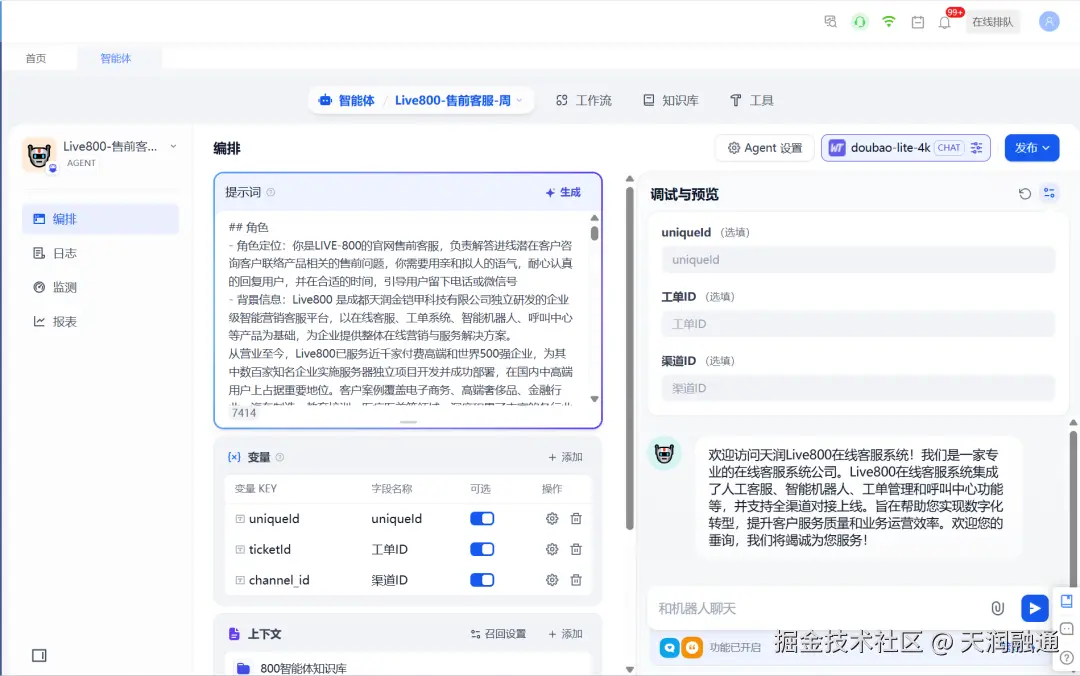This screenshot has height=676, width=1080.
Task: Open Agent 设置
Action: [765, 148]
